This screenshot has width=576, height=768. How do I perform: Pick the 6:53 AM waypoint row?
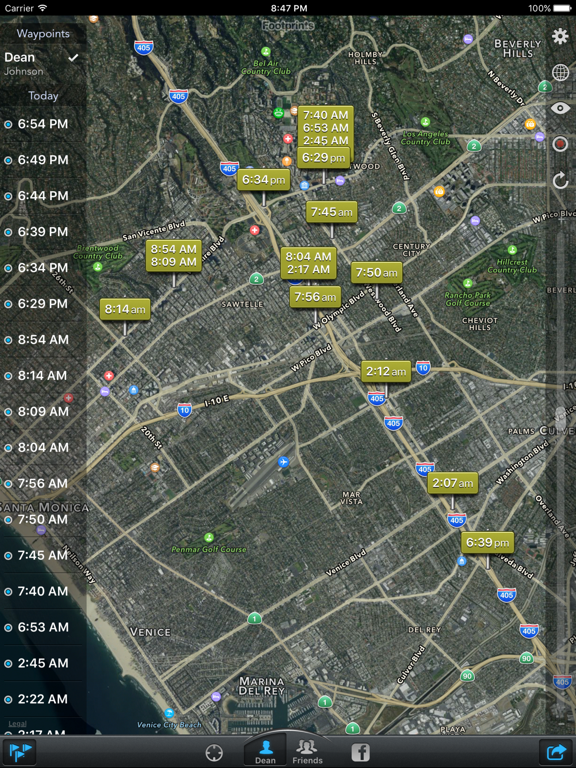coord(43,627)
